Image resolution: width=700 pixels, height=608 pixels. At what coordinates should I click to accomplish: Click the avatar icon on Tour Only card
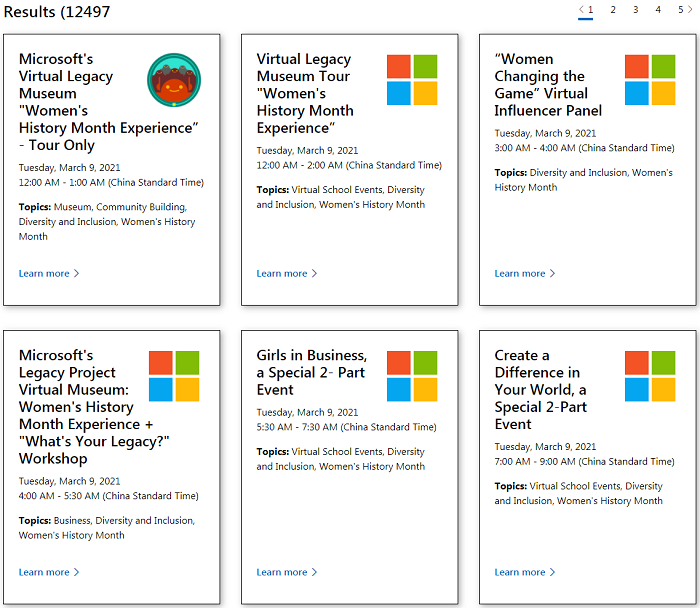tap(174, 80)
